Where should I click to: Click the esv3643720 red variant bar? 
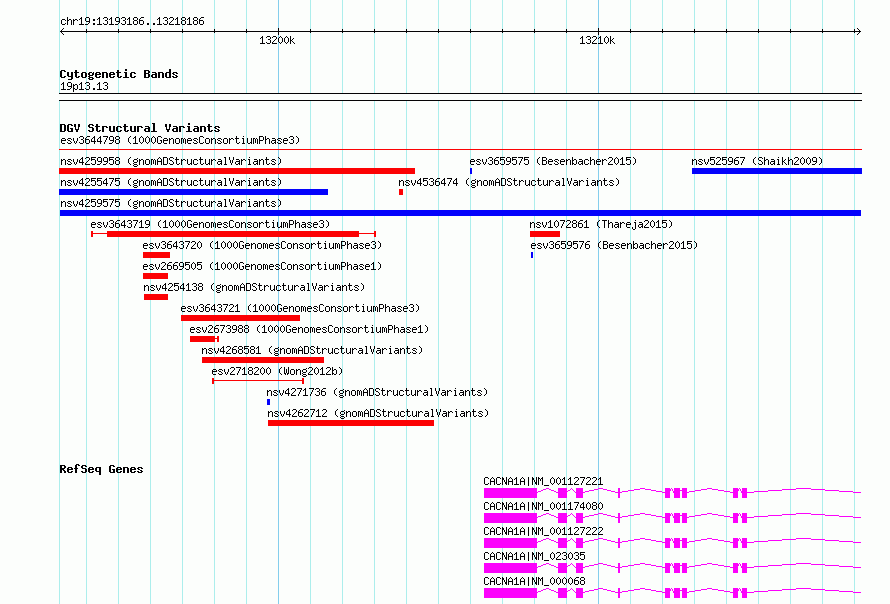pyautogui.click(x=157, y=255)
